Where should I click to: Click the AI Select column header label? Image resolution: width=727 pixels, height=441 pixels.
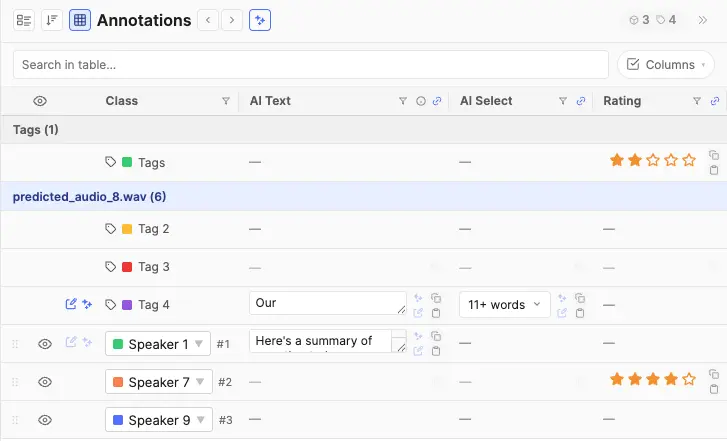coord(486,101)
